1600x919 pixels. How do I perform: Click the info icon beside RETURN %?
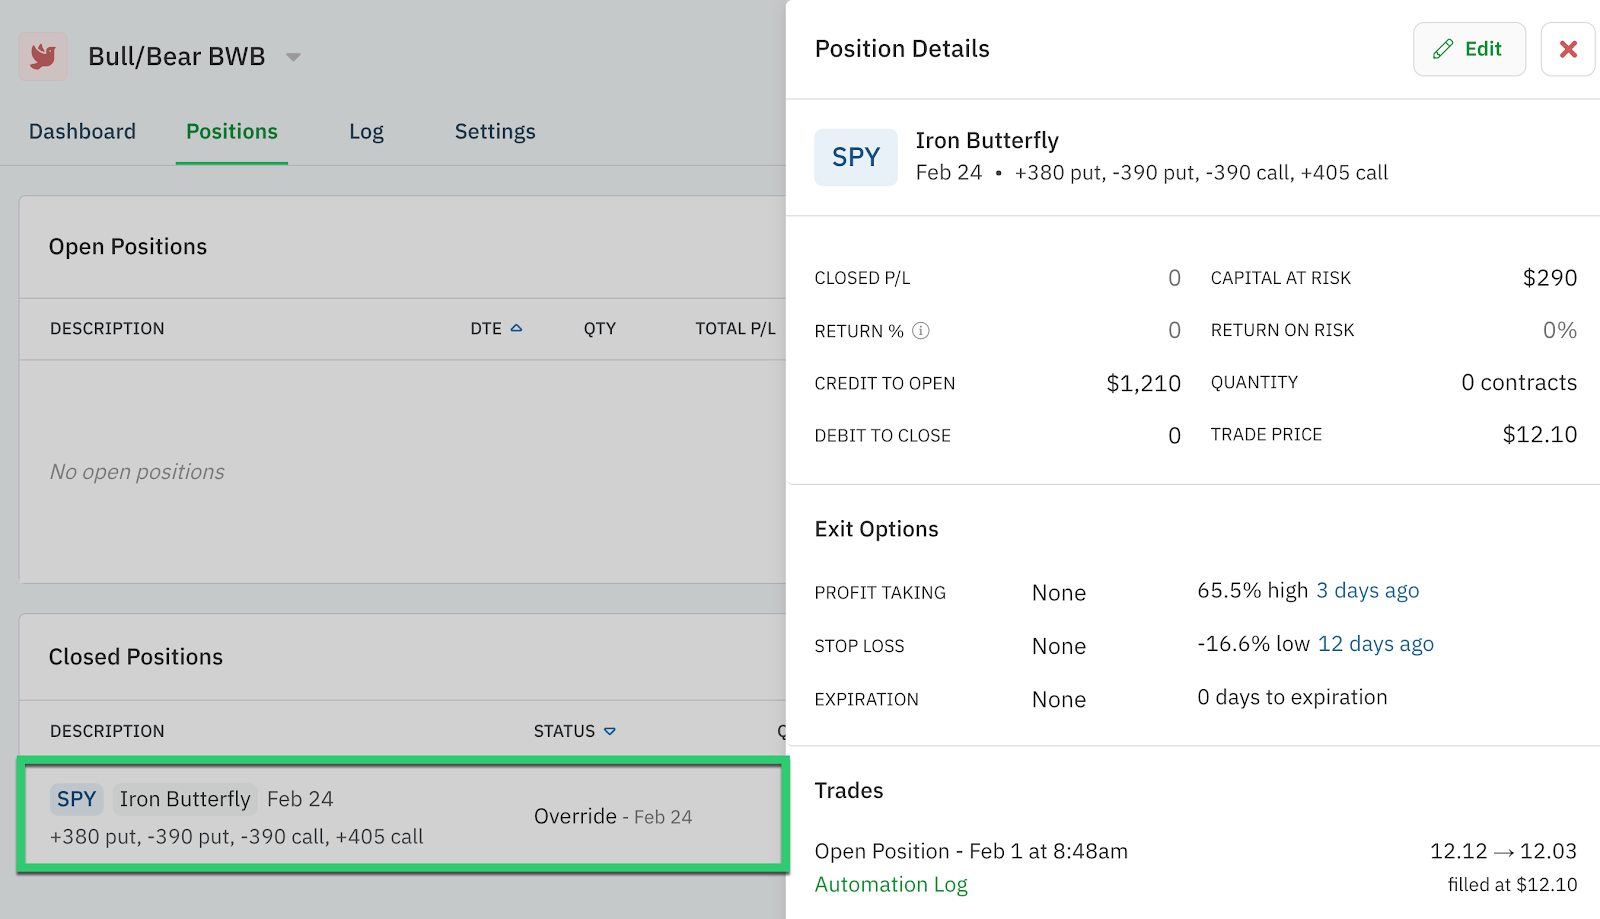click(x=921, y=331)
